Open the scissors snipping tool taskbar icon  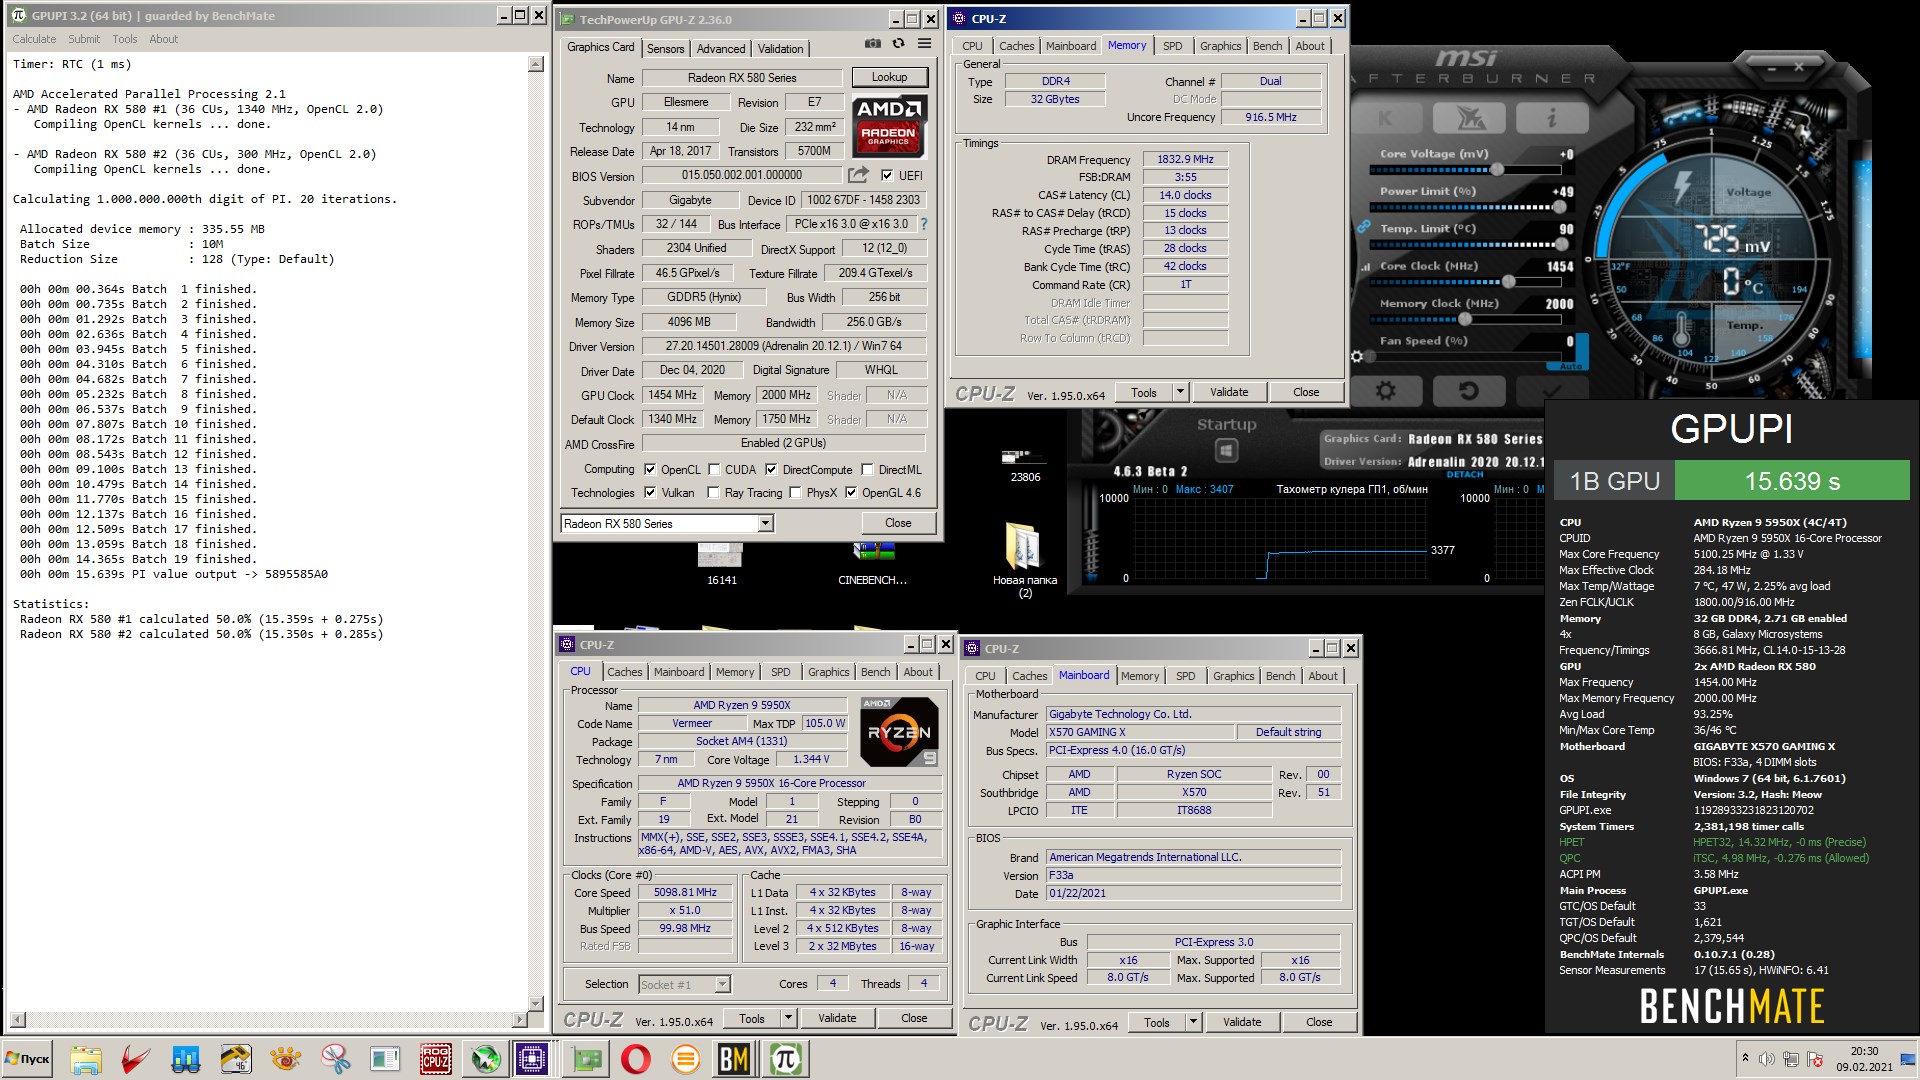tap(335, 1059)
